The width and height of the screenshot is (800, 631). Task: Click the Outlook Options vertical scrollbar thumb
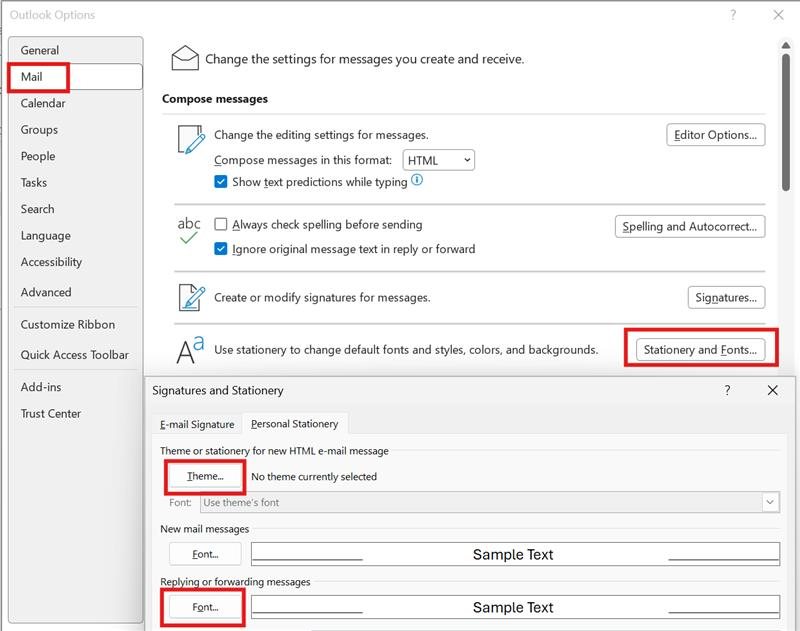(x=786, y=121)
